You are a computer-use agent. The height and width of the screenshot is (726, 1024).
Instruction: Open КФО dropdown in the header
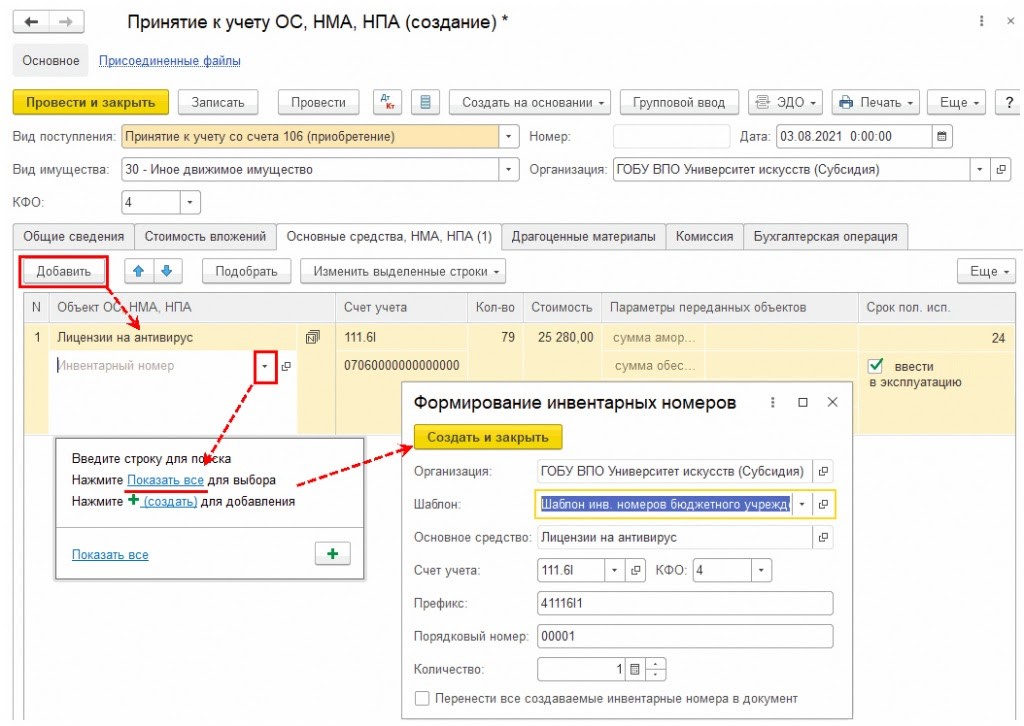(x=190, y=203)
